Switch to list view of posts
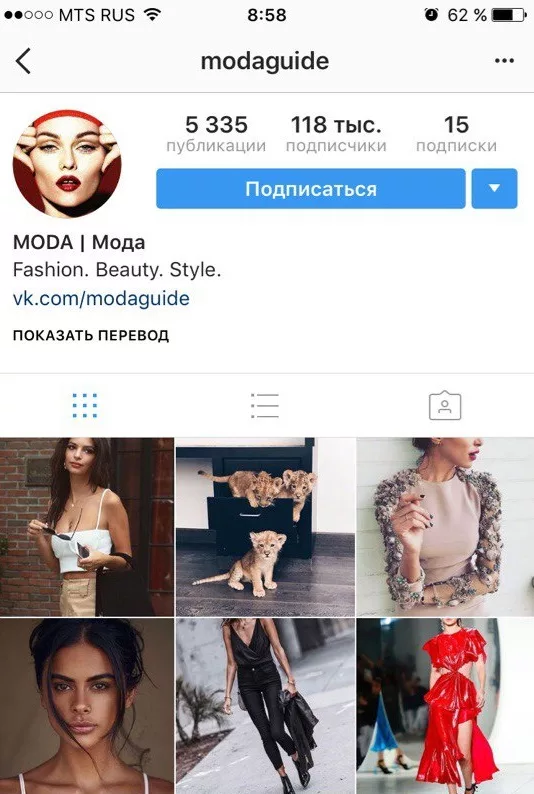 (265, 406)
